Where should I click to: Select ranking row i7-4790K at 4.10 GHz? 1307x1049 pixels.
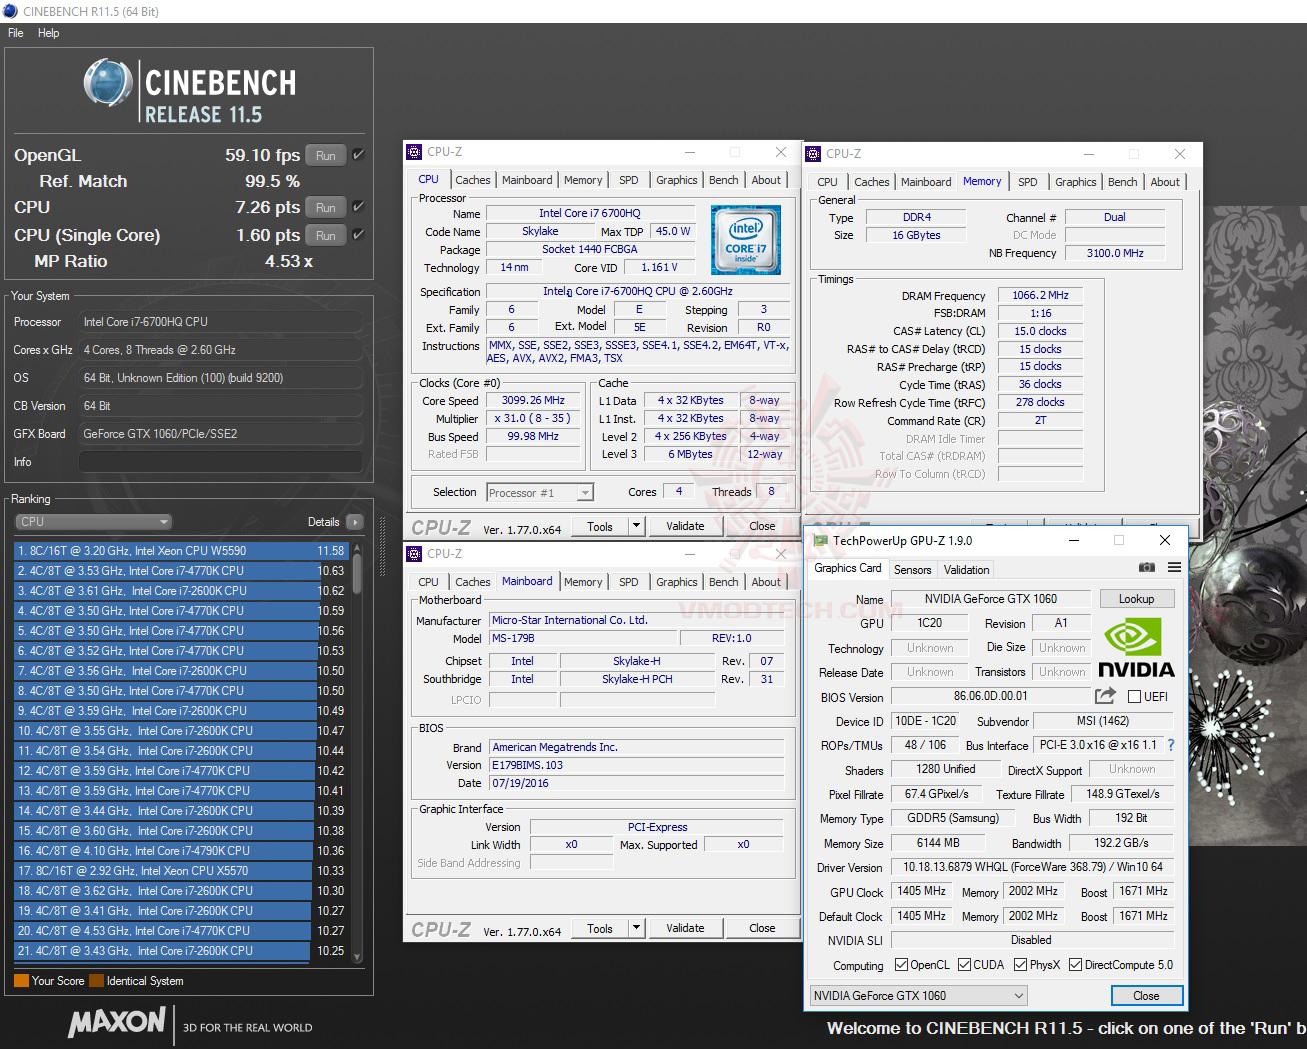180,851
